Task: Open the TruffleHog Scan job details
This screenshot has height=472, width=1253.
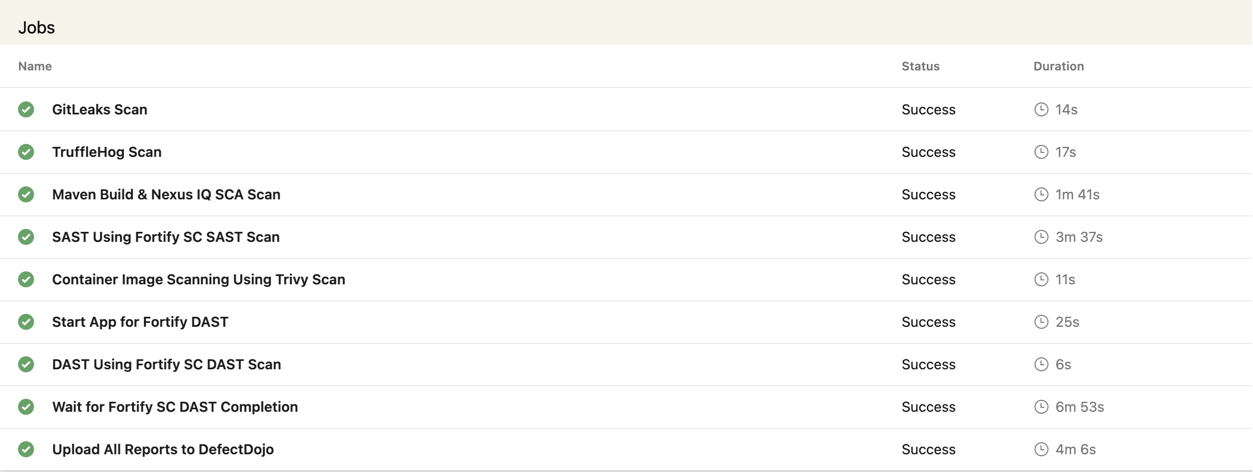Action: point(107,152)
